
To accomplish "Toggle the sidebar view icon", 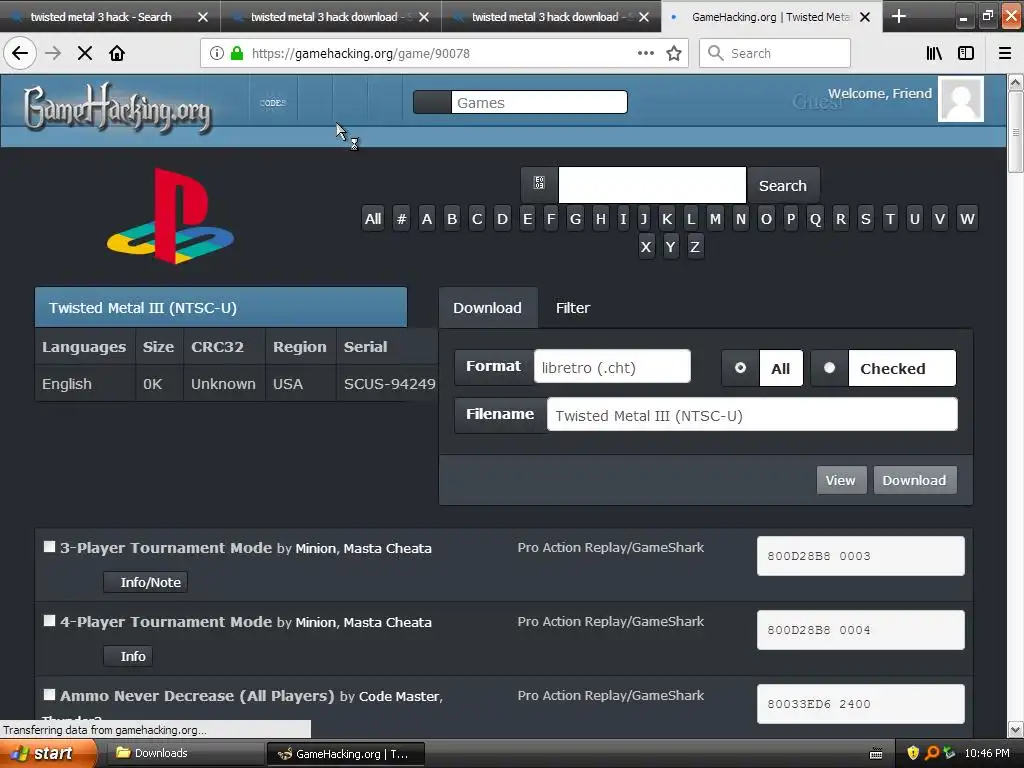I will [x=966, y=53].
